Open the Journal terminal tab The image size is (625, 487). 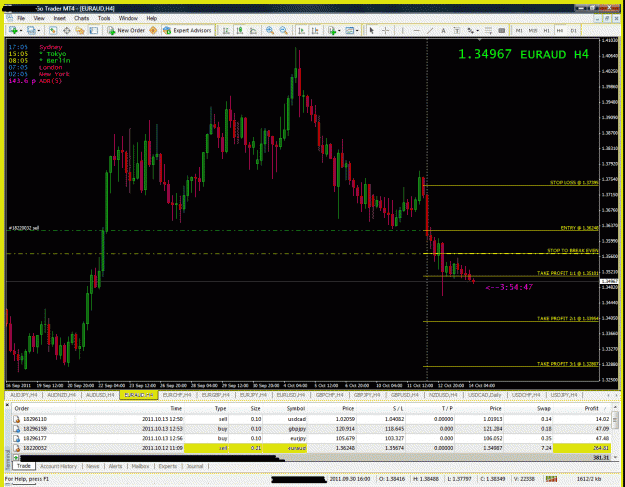[195, 466]
